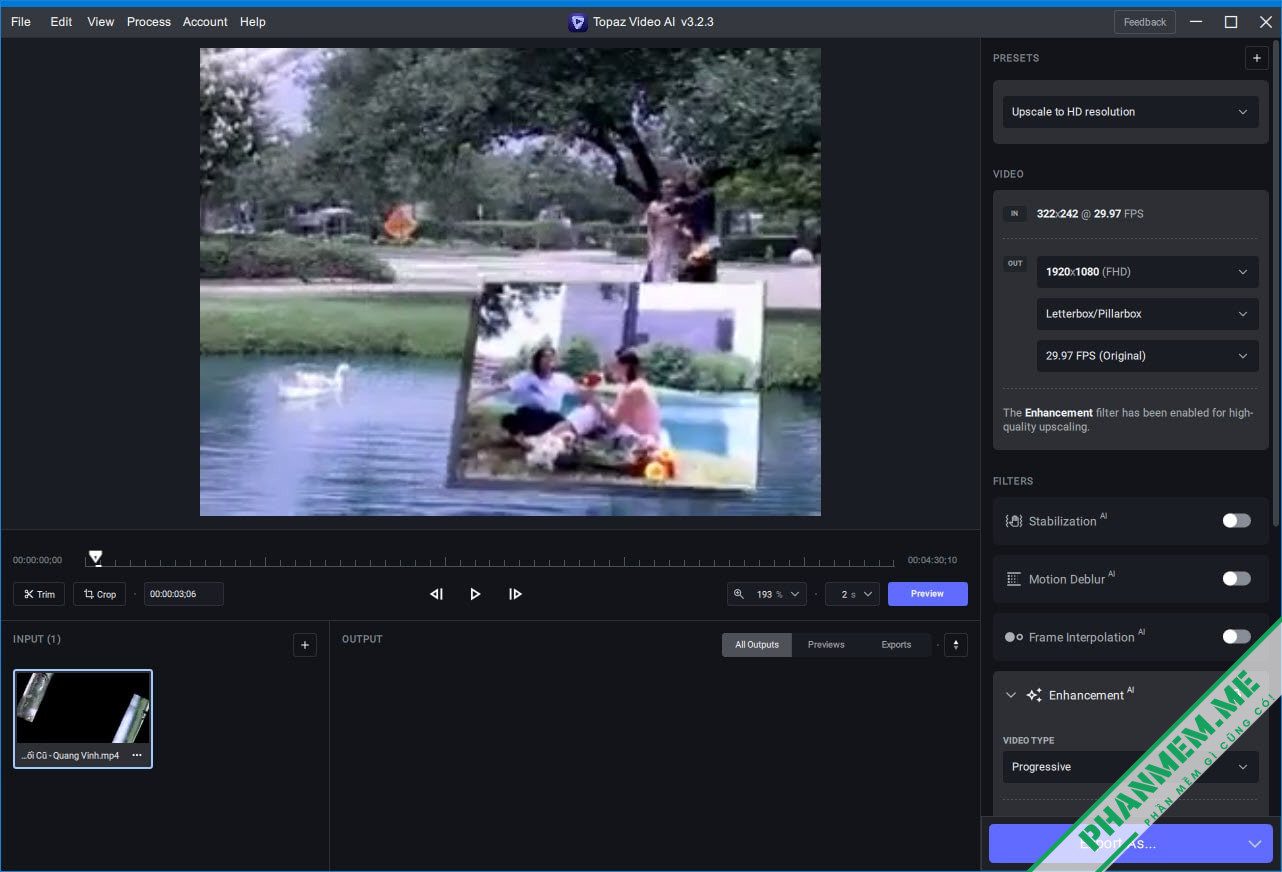Switch to the Previews tab
Image resolution: width=1282 pixels, height=872 pixels.
coord(826,645)
